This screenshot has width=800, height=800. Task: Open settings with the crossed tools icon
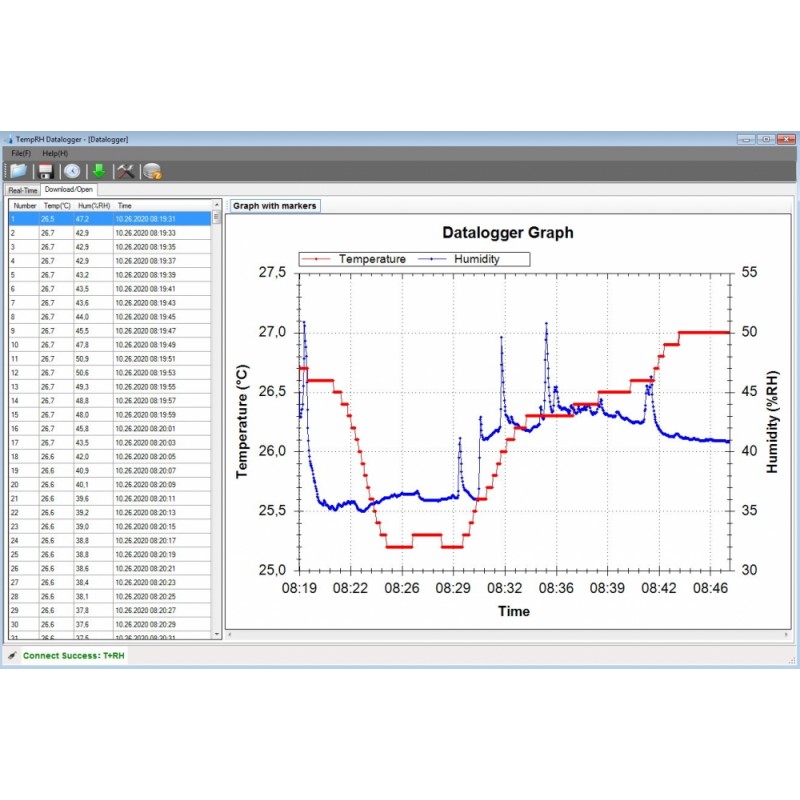pos(125,171)
